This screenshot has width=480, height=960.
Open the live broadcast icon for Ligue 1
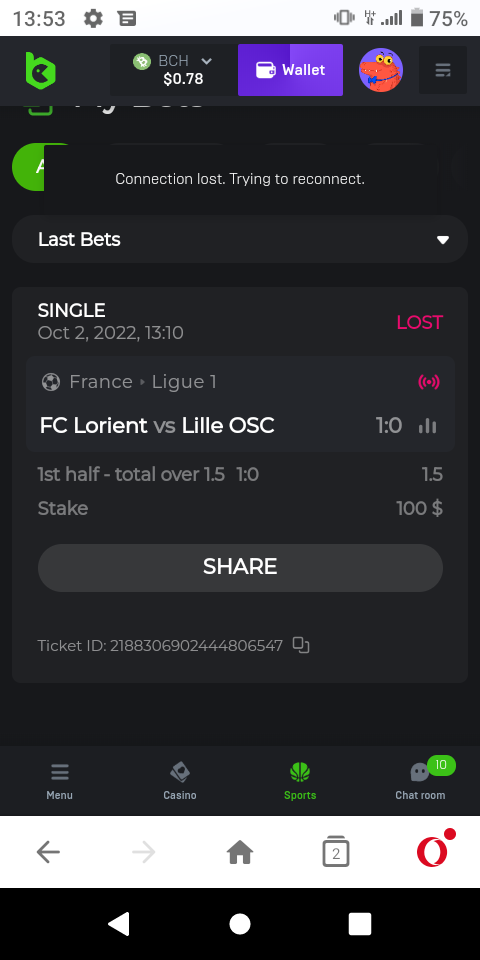(429, 382)
